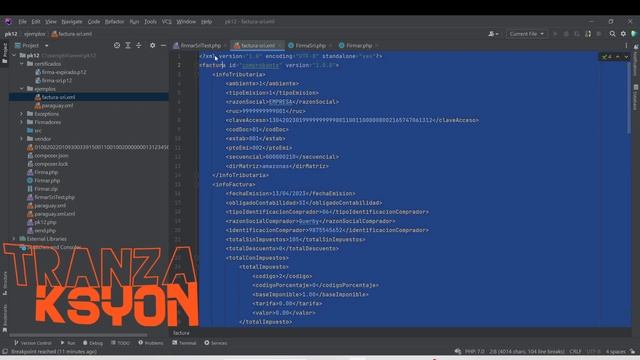Go to previous highlighted problem arrow
640x360 pixels.
point(618,57)
